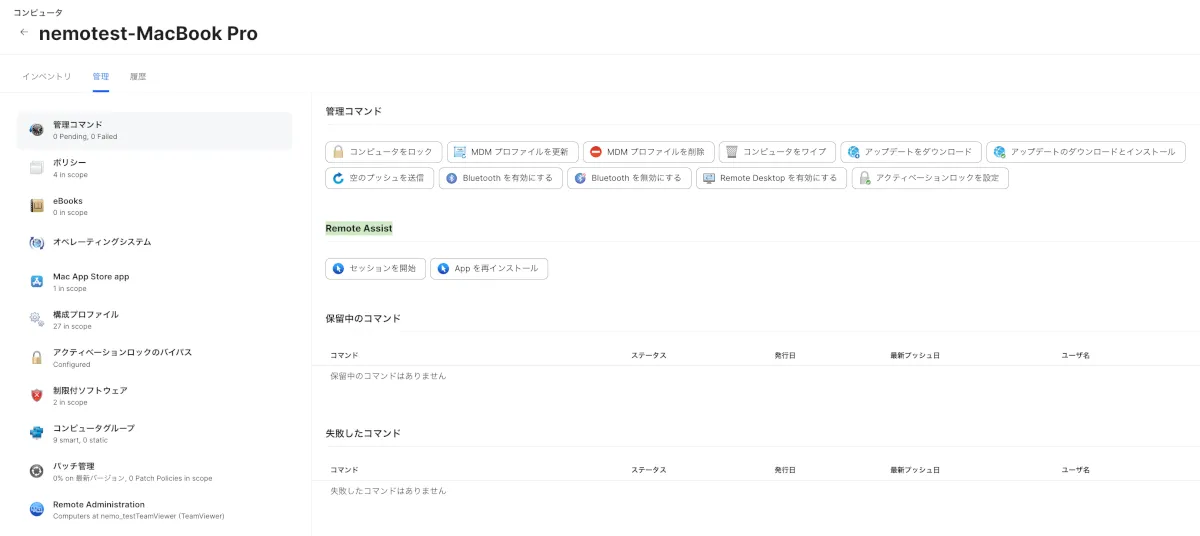Image resolution: width=1200 pixels, height=536 pixels.
Task: Click 最新プッシュ日 header in 保留中のコマンド table
Action: coord(915,355)
